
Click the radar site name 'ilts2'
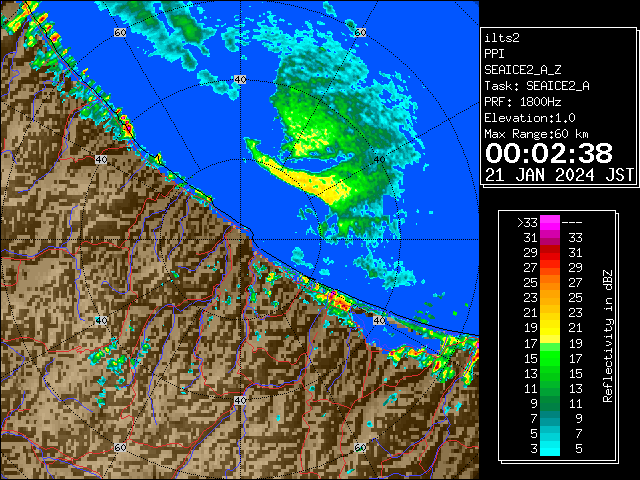502,38
